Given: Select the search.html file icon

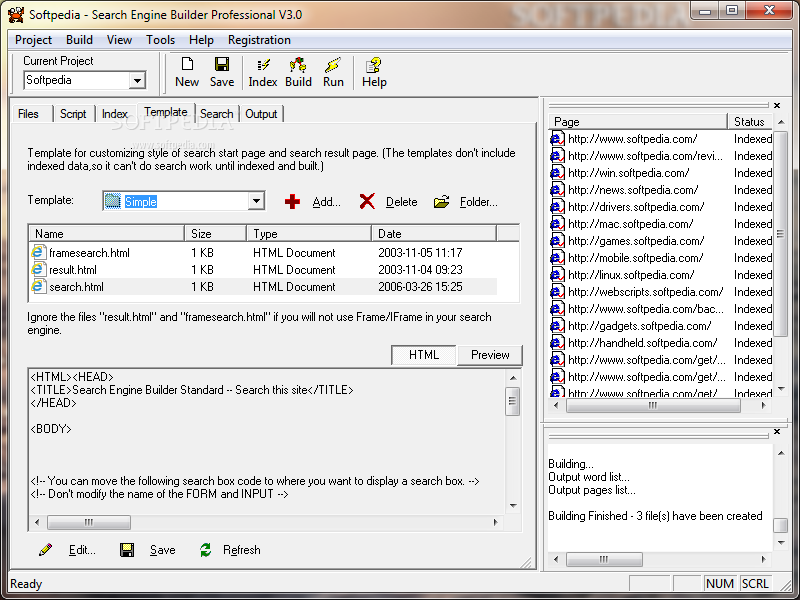Looking at the screenshot, I should coord(38,286).
